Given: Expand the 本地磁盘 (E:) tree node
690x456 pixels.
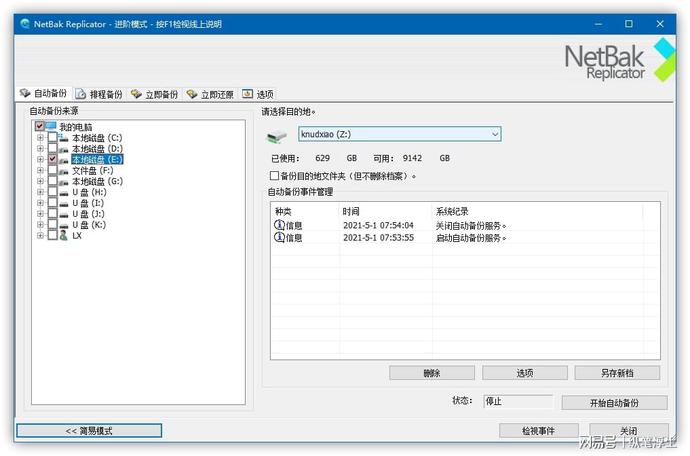Looking at the screenshot, I should (40, 159).
